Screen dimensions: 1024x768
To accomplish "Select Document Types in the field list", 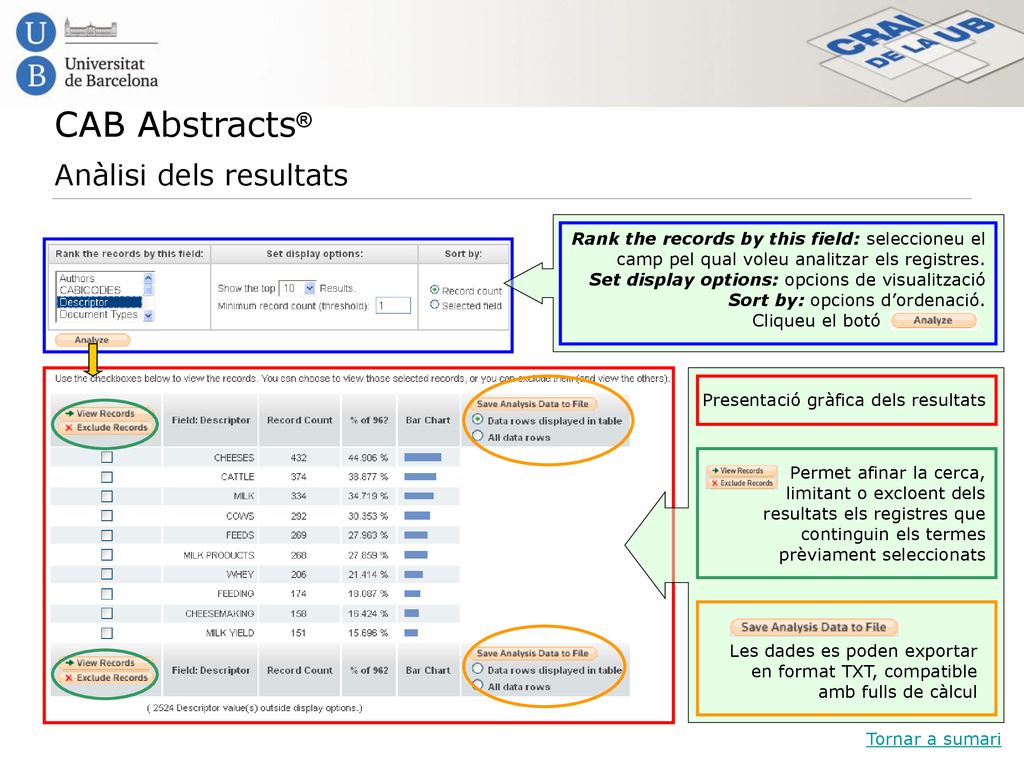I will coord(99,314).
